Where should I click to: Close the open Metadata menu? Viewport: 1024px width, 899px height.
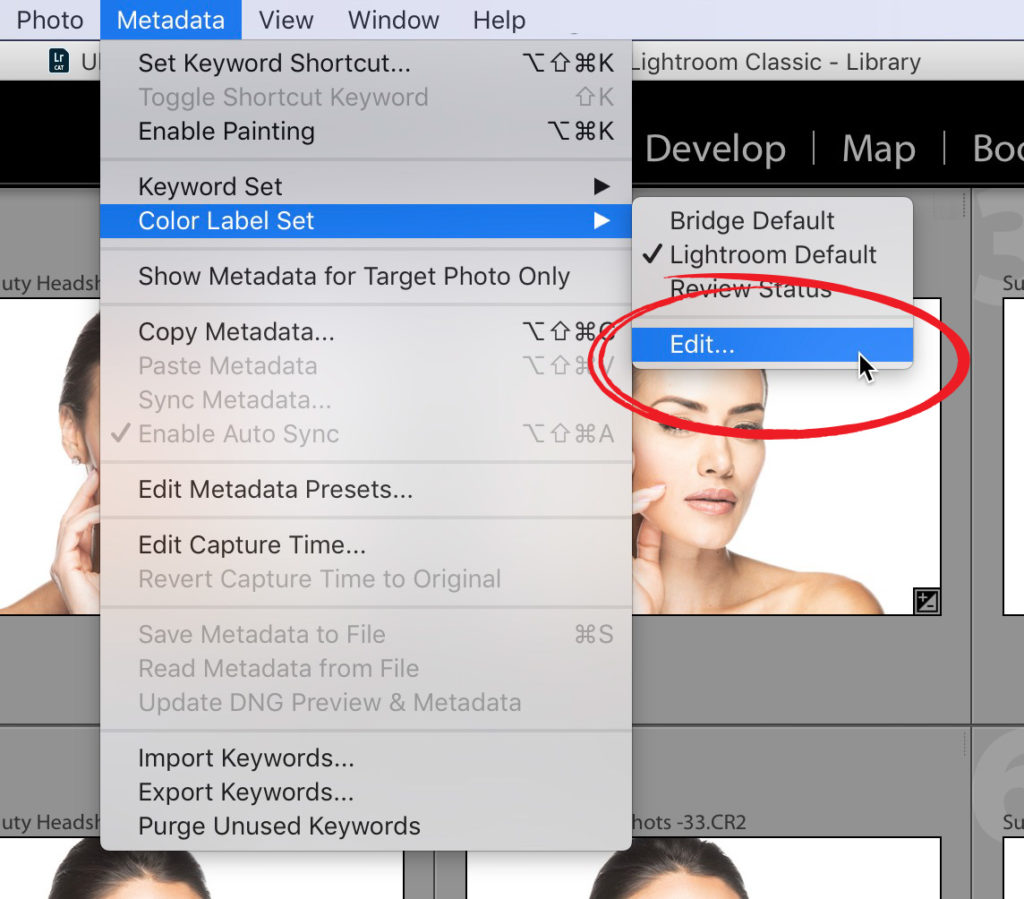point(170,20)
